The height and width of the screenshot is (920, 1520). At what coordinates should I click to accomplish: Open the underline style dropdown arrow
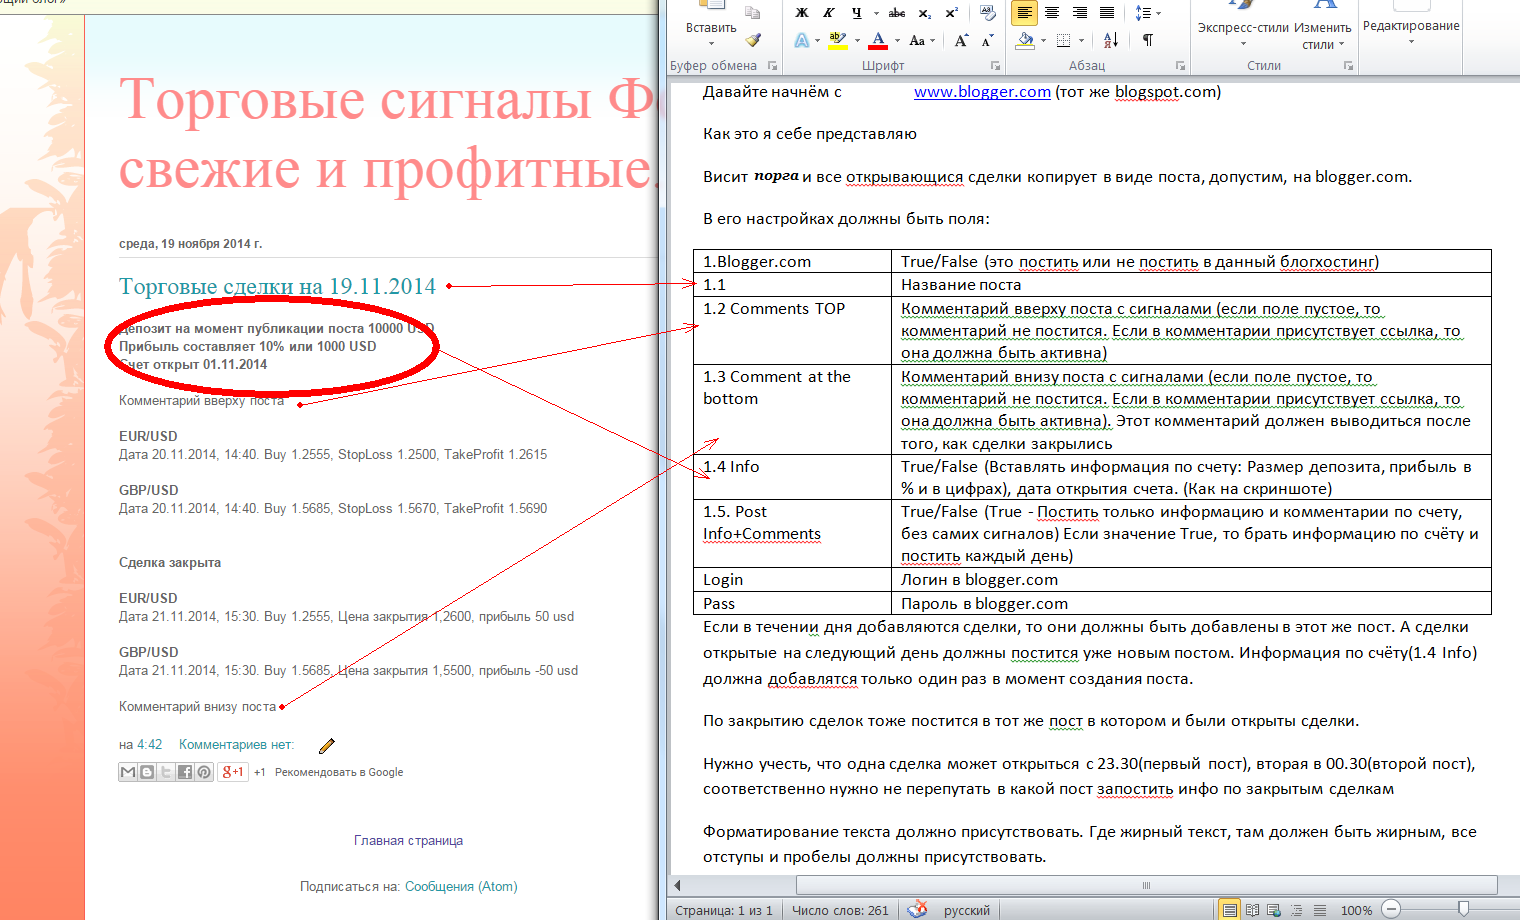tap(876, 13)
